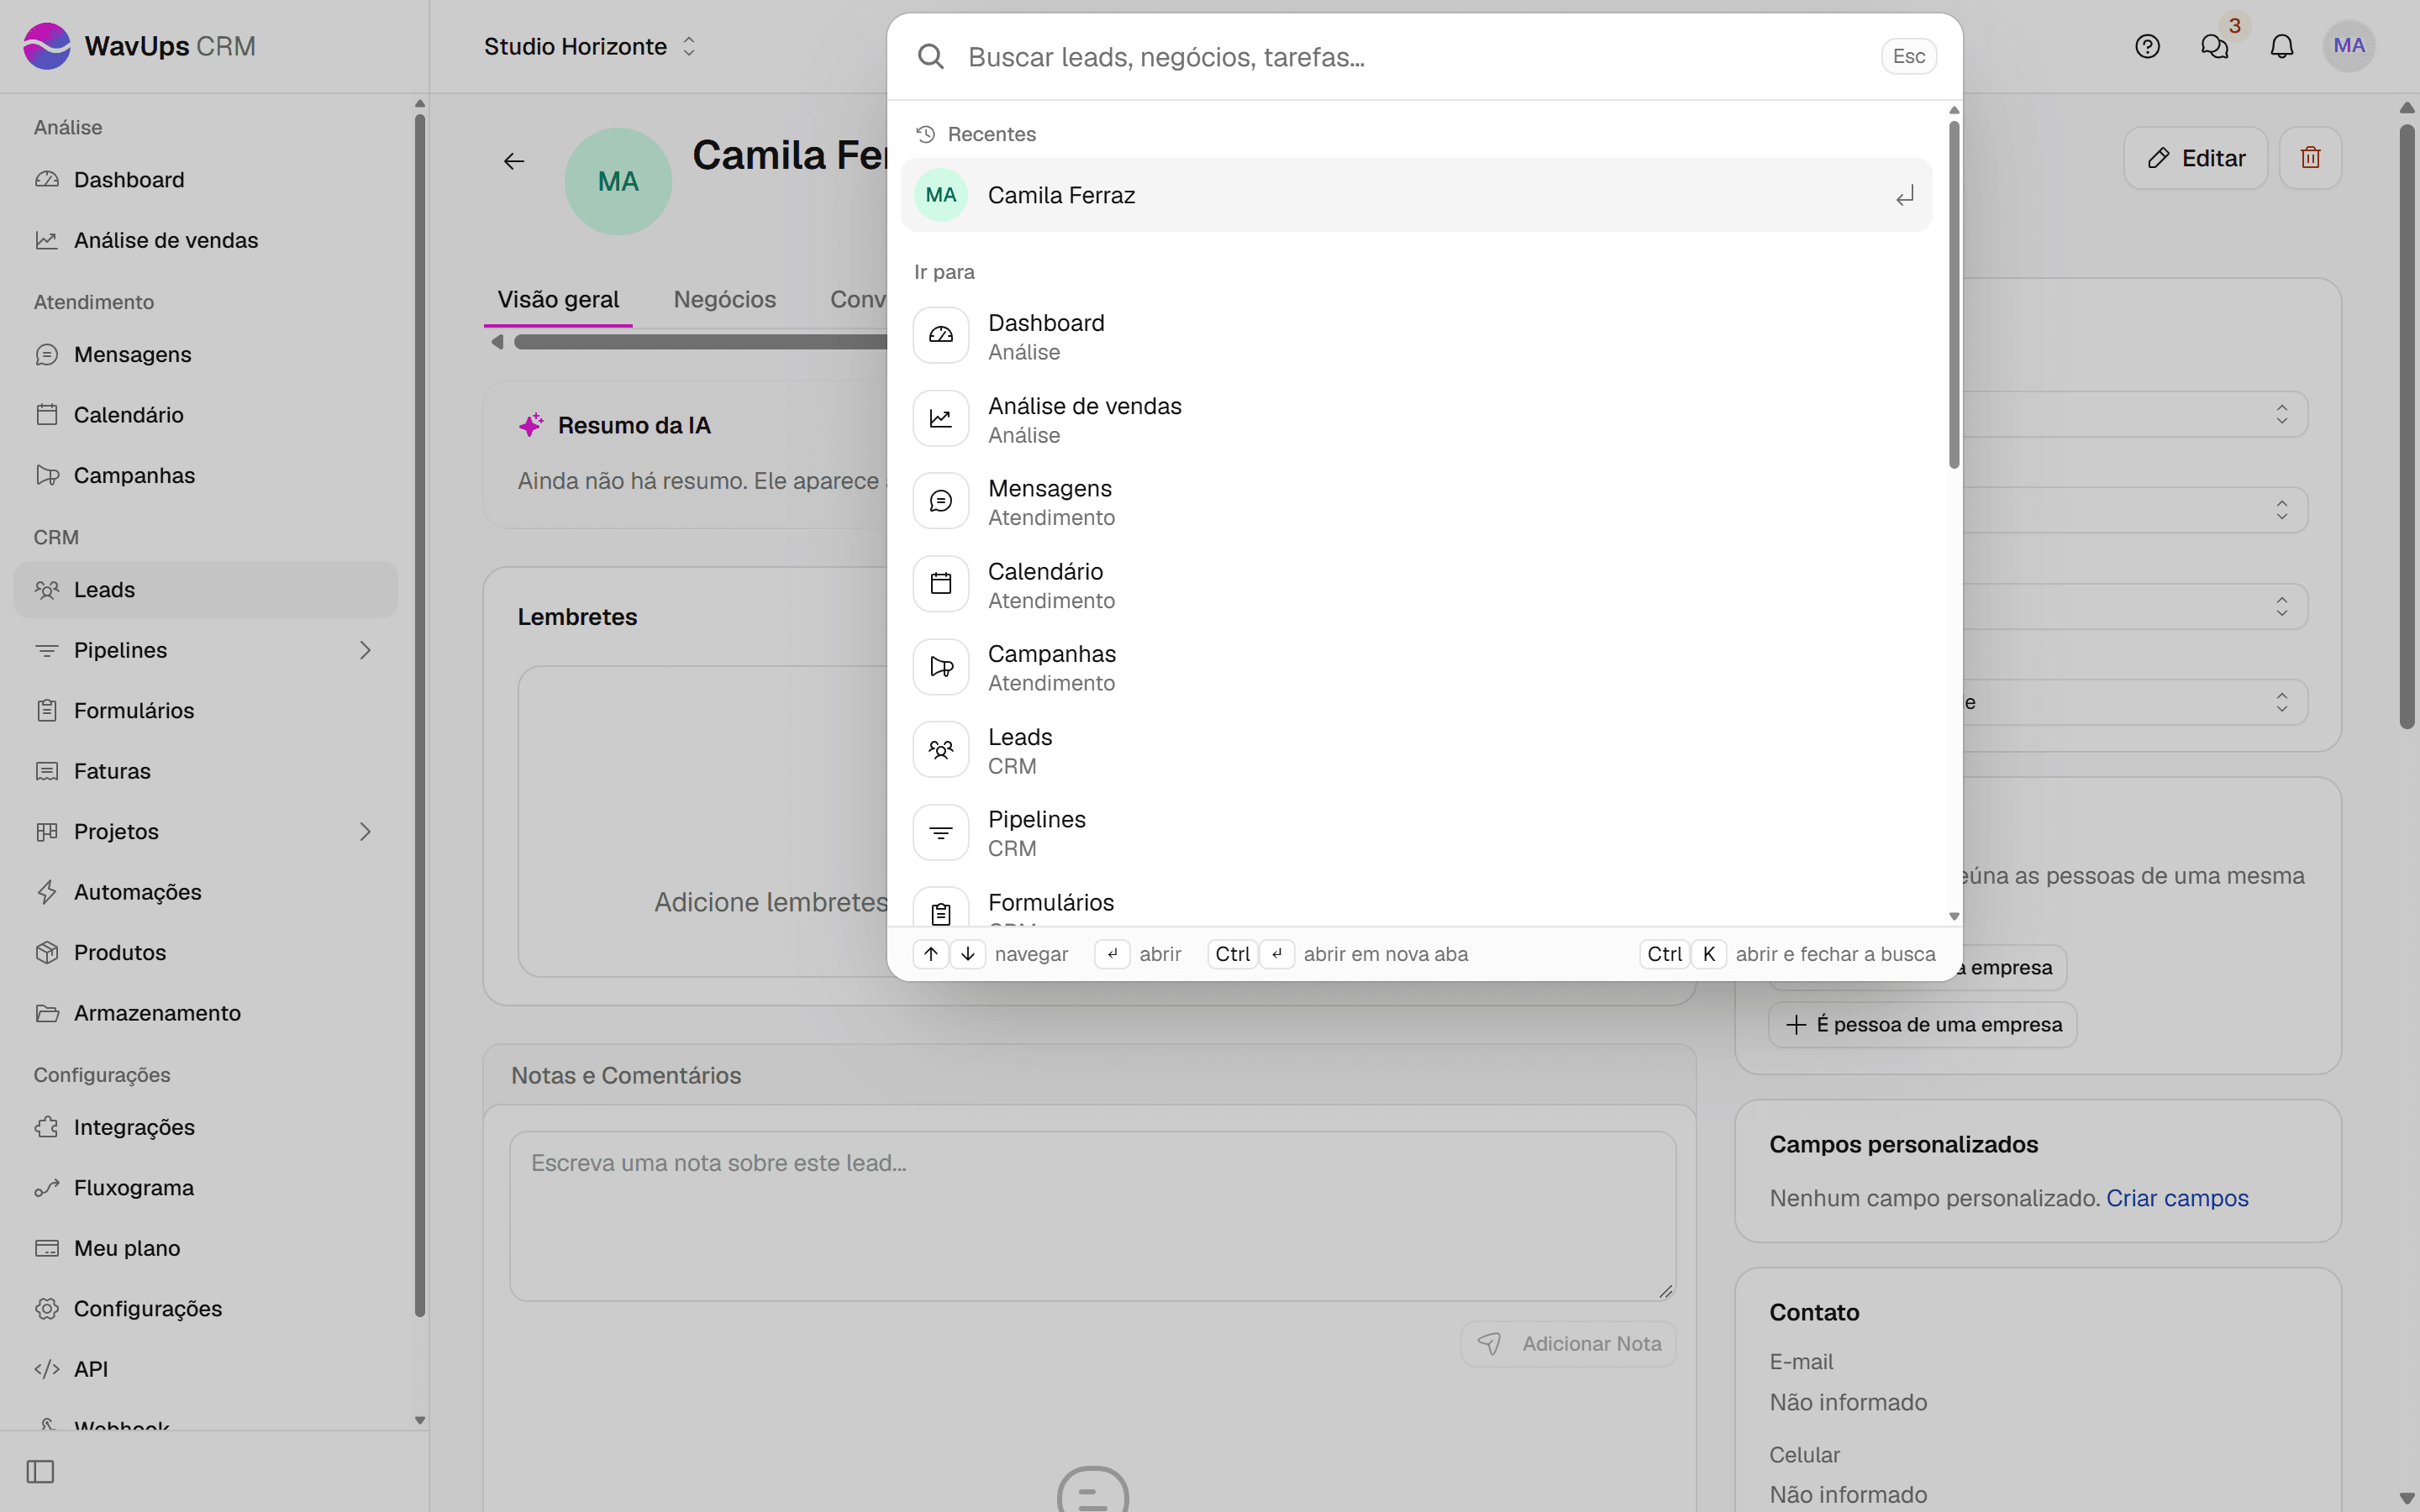Focus the Buscar leads search field
The width and height of the screenshot is (2420, 1512).
1416,57
